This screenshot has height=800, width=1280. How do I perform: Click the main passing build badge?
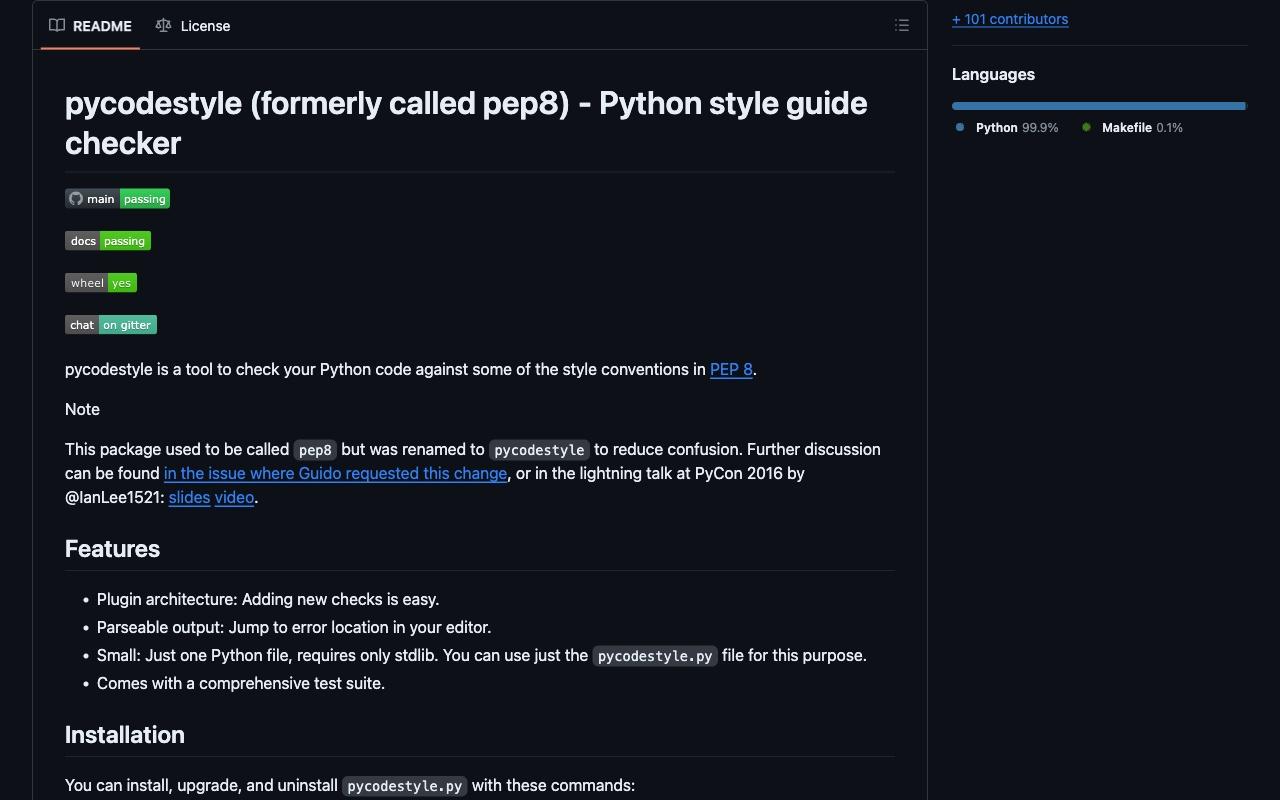coord(117,199)
